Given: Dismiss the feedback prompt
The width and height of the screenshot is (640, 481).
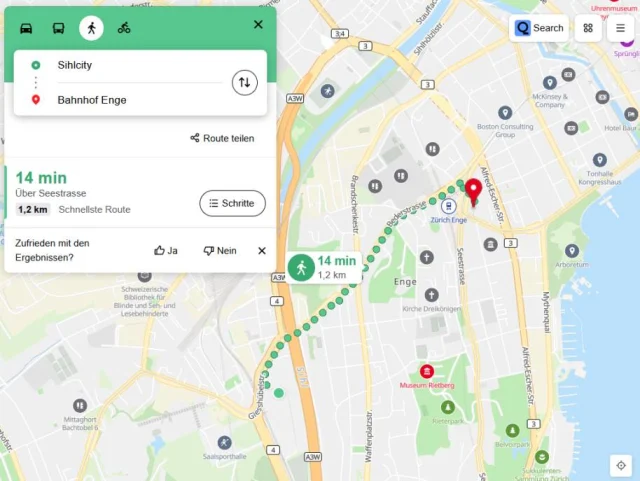Looking at the screenshot, I should (262, 251).
